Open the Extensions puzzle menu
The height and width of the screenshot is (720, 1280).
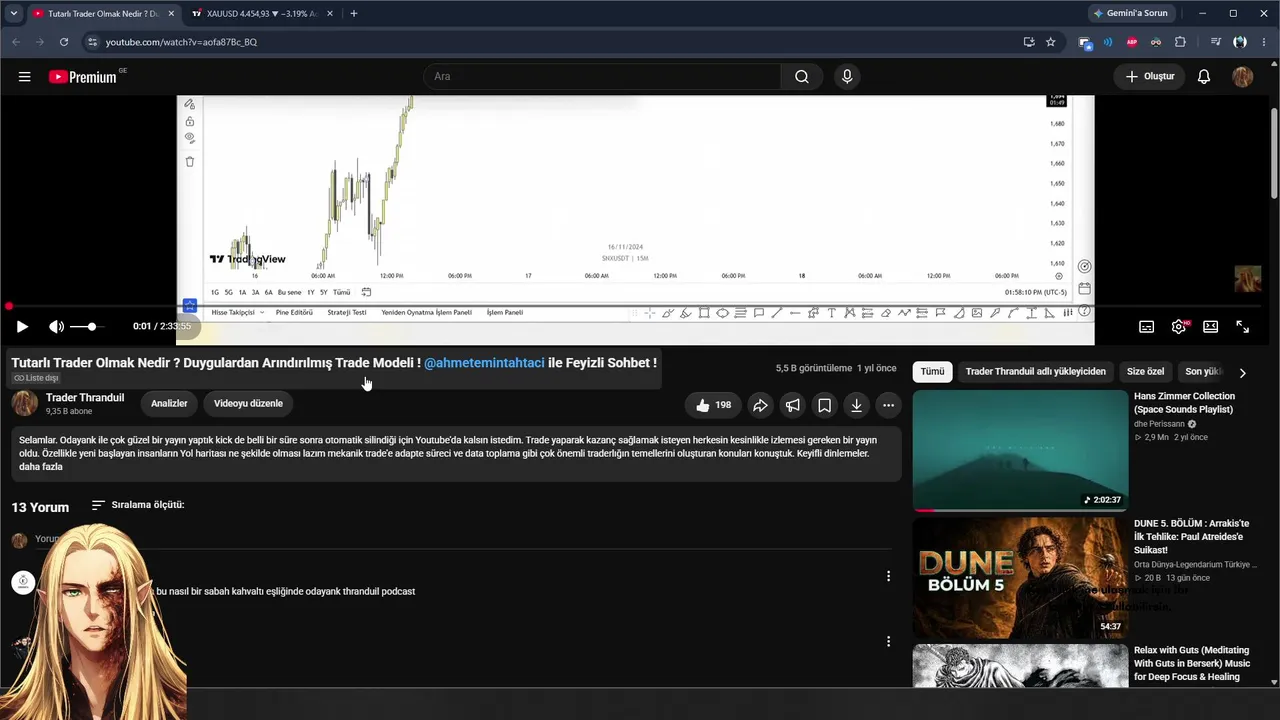point(1180,42)
